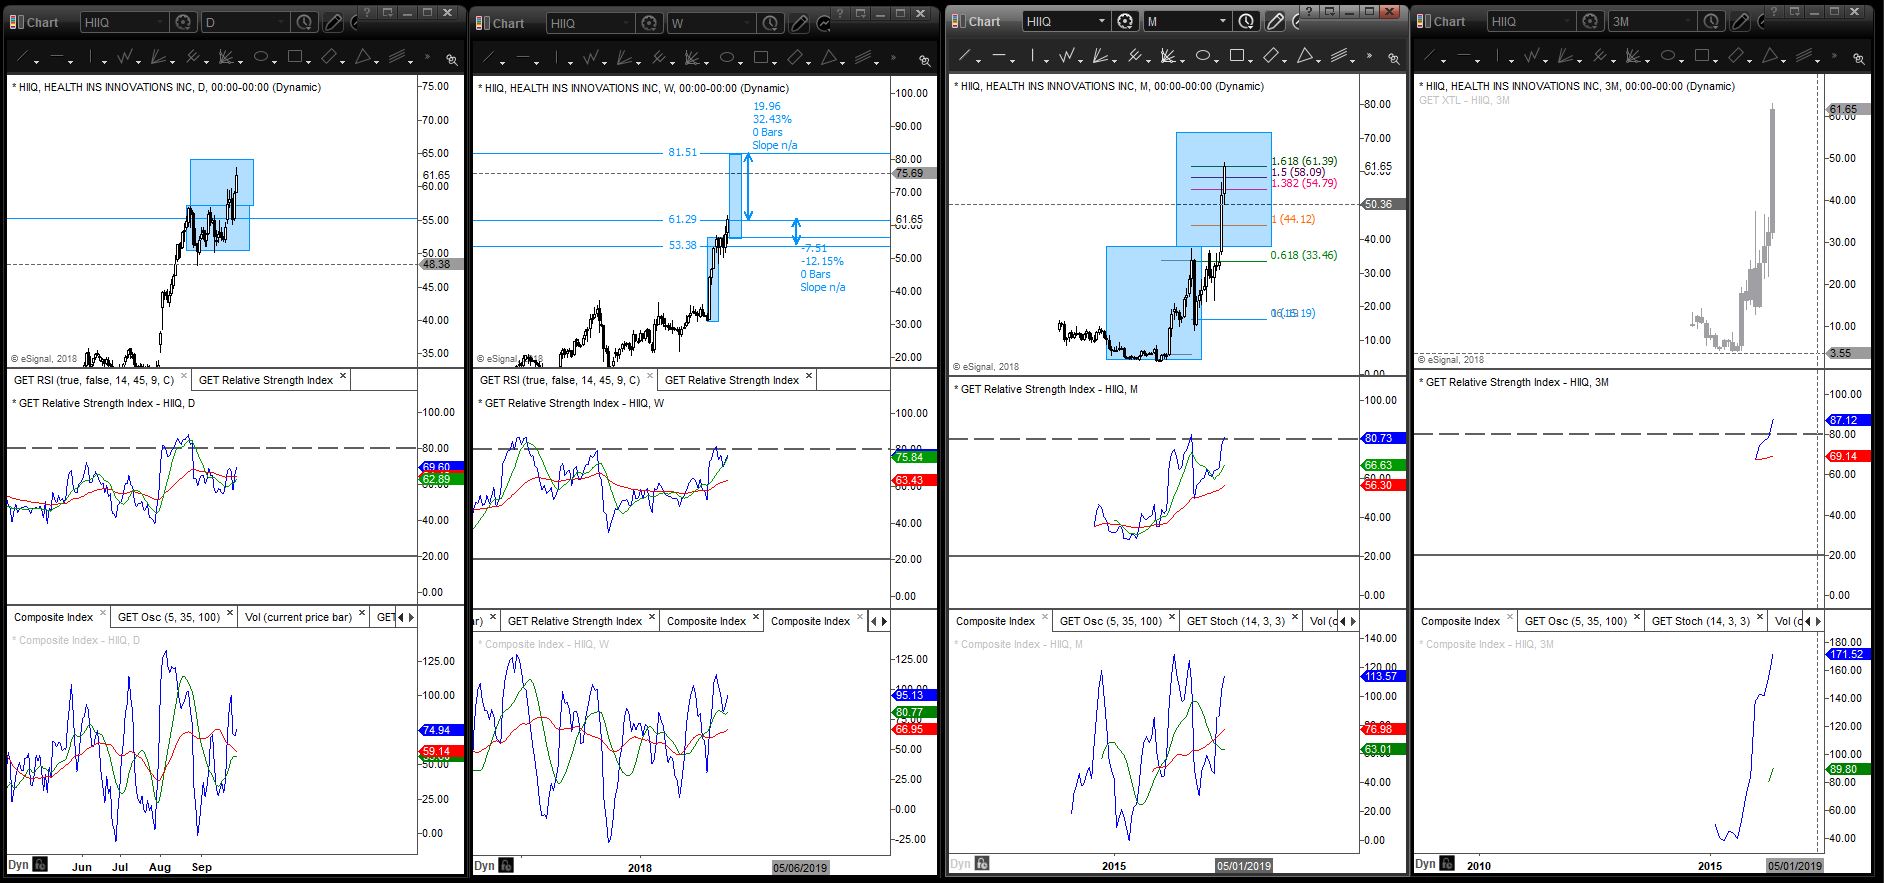Select rectangle tool in 3M chart
The height and width of the screenshot is (883, 1884).
1703,56
